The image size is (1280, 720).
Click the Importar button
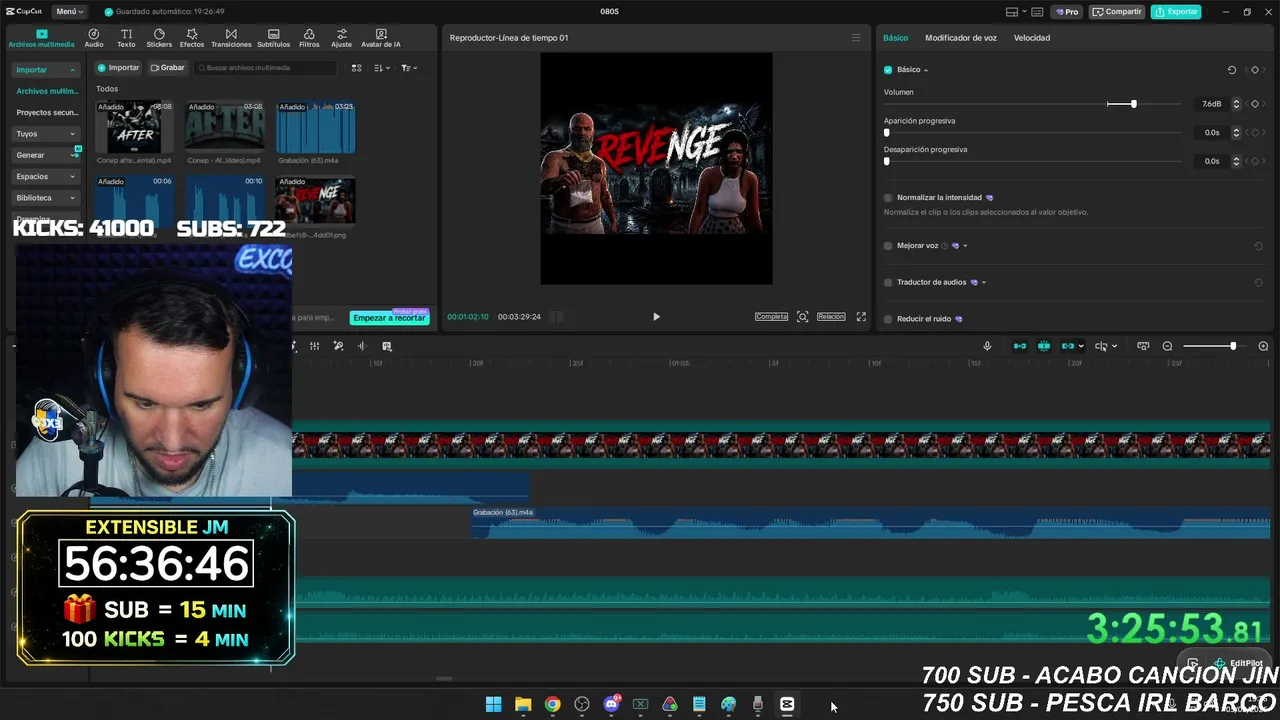pyautogui.click(x=118, y=68)
